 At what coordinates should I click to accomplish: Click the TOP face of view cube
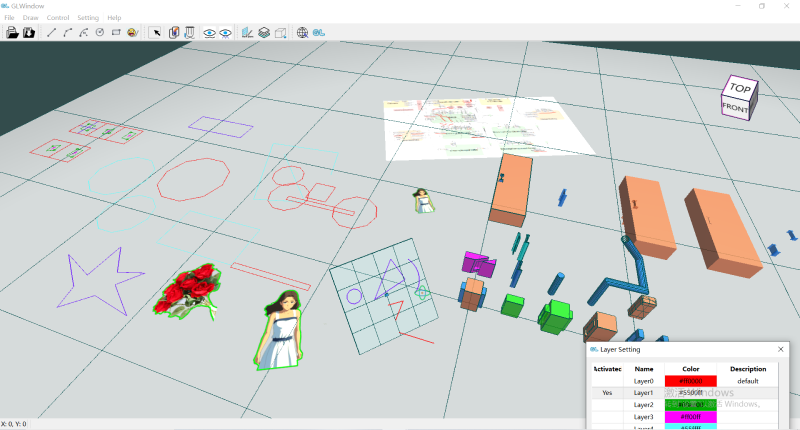pyautogui.click(x=740, y=88)
